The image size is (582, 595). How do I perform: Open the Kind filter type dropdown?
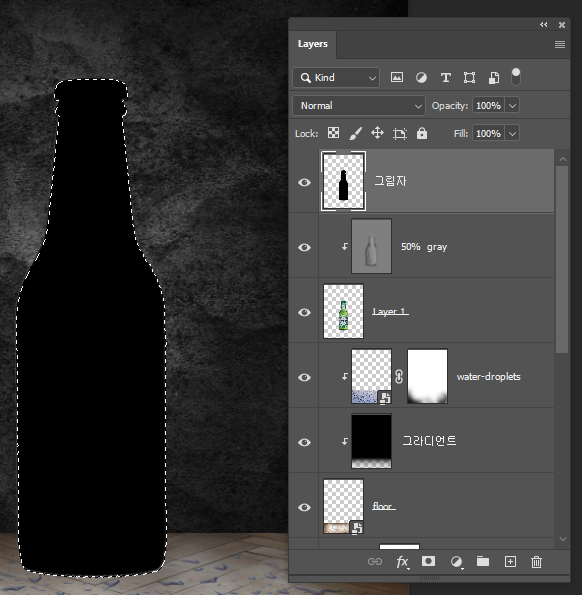coord(336,78)
